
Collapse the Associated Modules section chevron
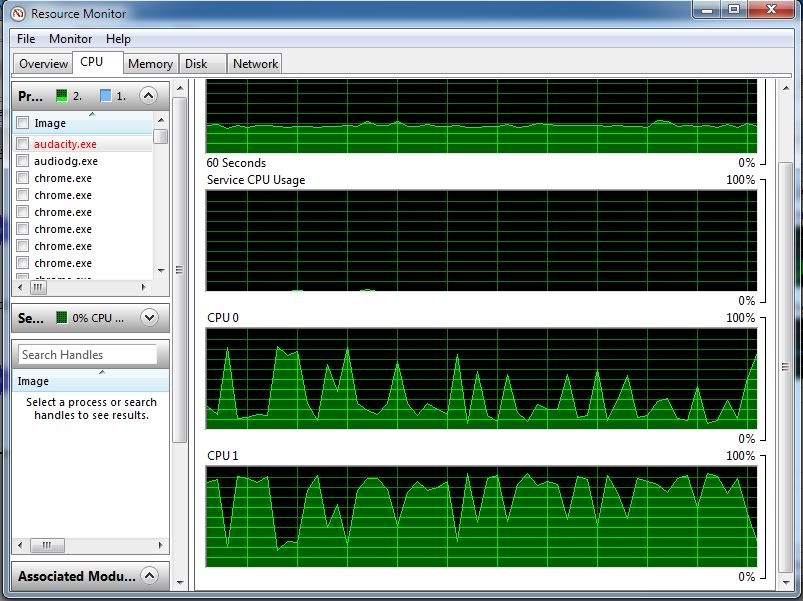(149, 575)
